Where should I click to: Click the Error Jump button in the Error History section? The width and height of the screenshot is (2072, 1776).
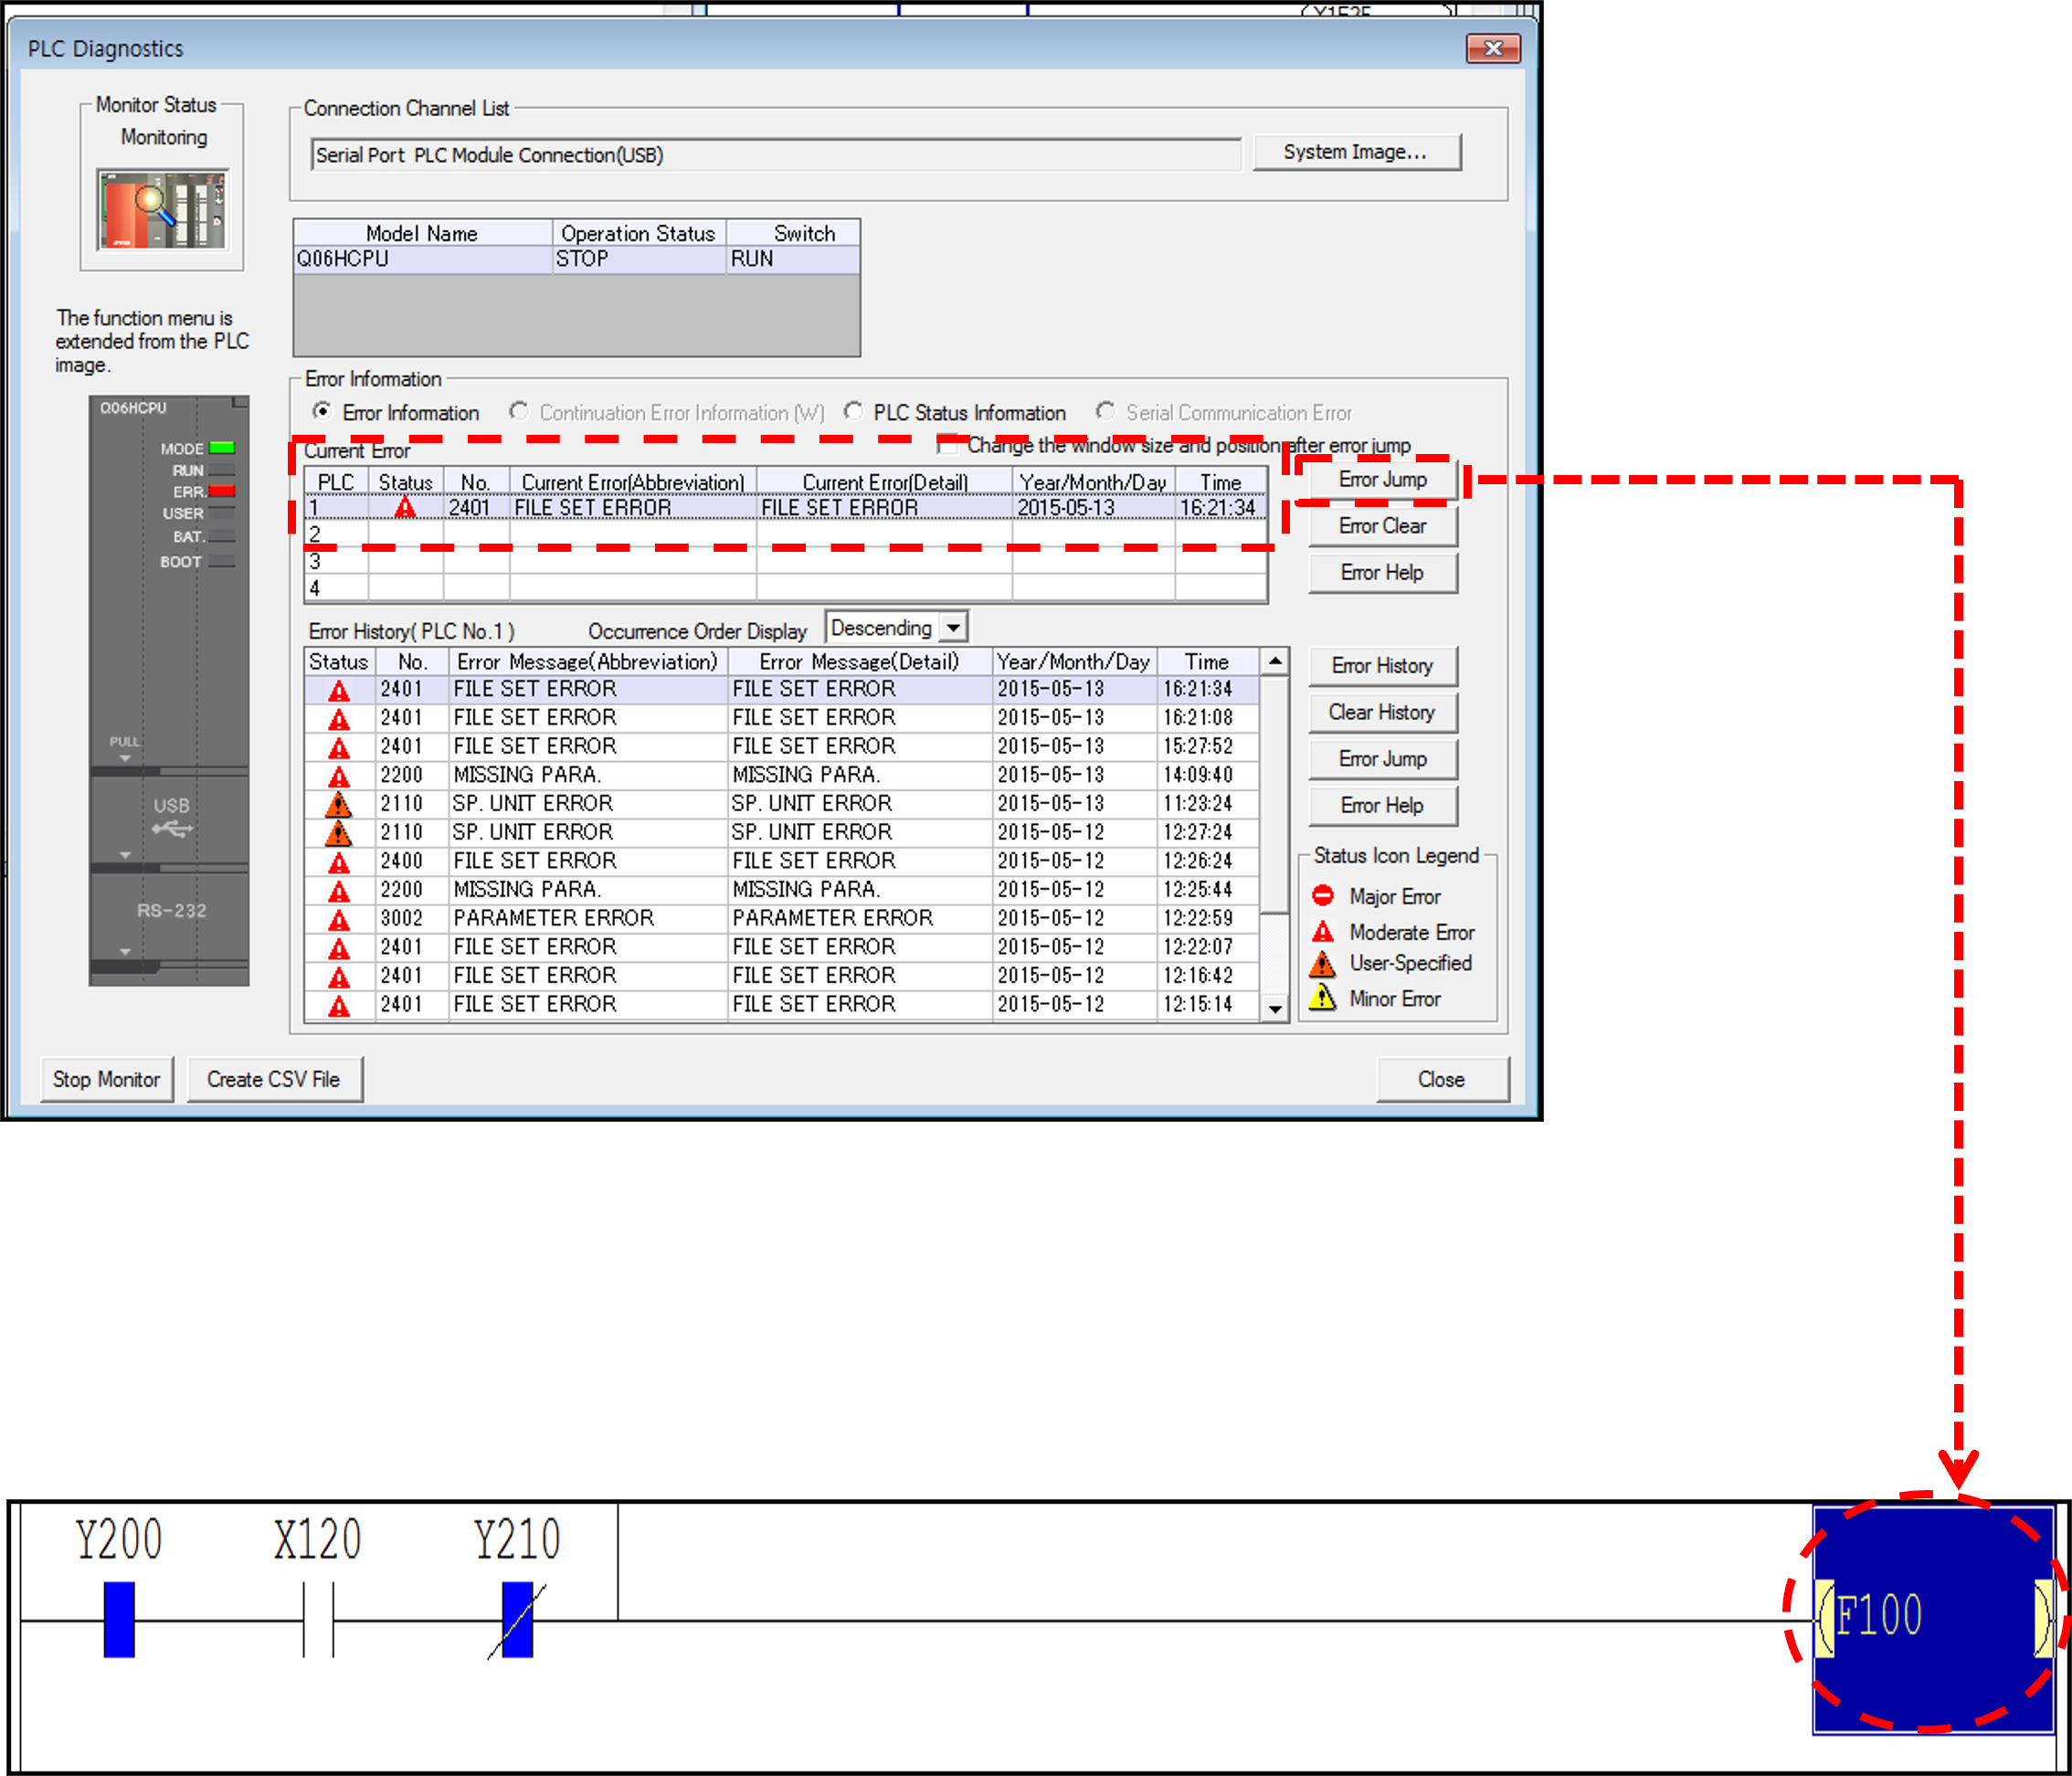click(x=1383, y=760)
